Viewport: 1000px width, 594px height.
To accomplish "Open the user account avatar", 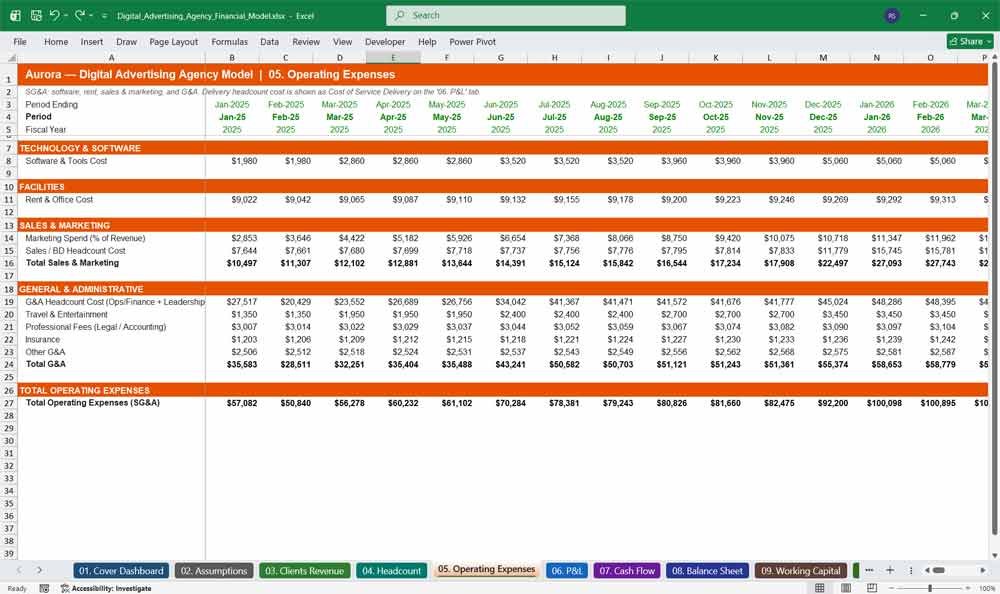I will 892,15.
